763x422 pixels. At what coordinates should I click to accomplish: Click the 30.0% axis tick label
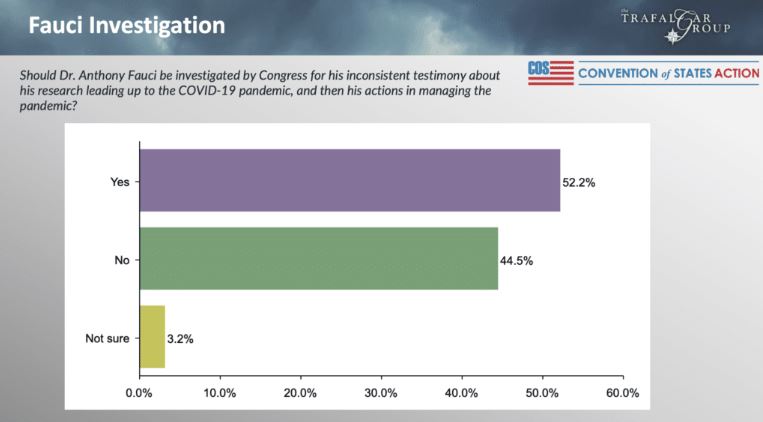coord(381,393)
